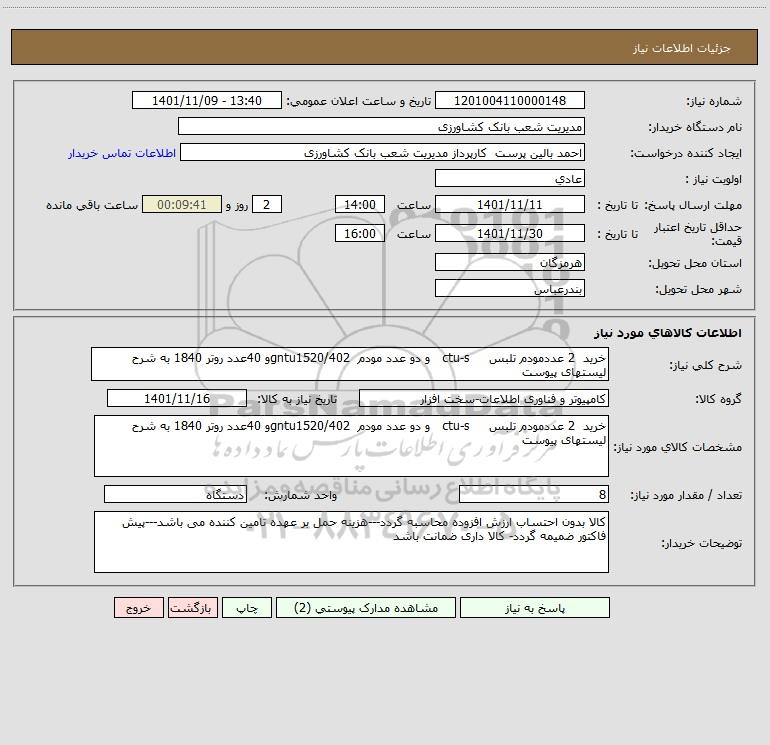Click the شرح کلی نیاز description box
The height and width of the screenshot is (745, 770).
[x=350, y=364]
